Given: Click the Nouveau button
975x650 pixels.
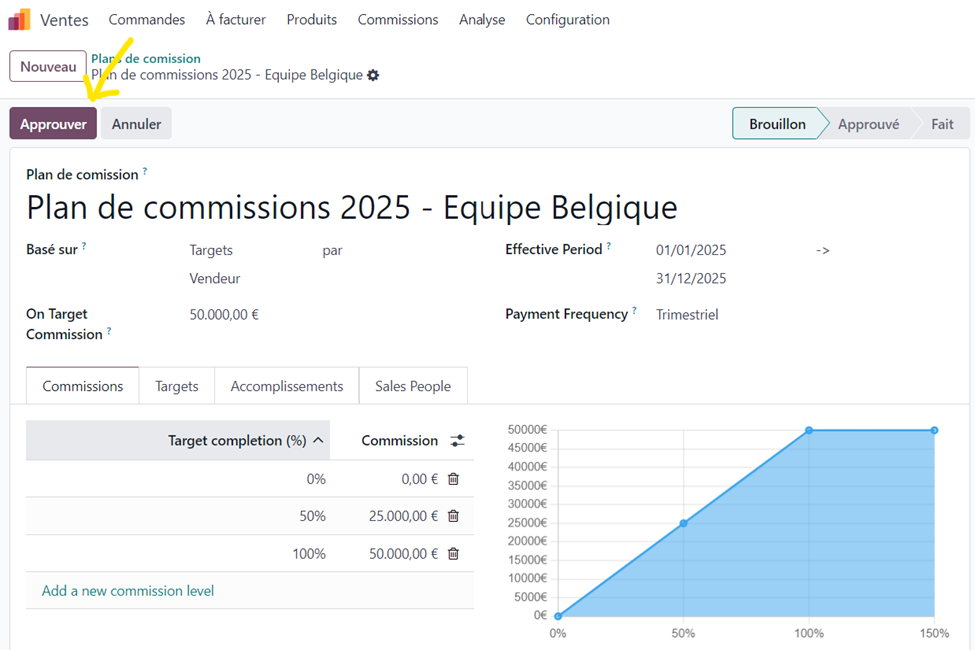Looking at the screenshot, I should coord(48,67).
